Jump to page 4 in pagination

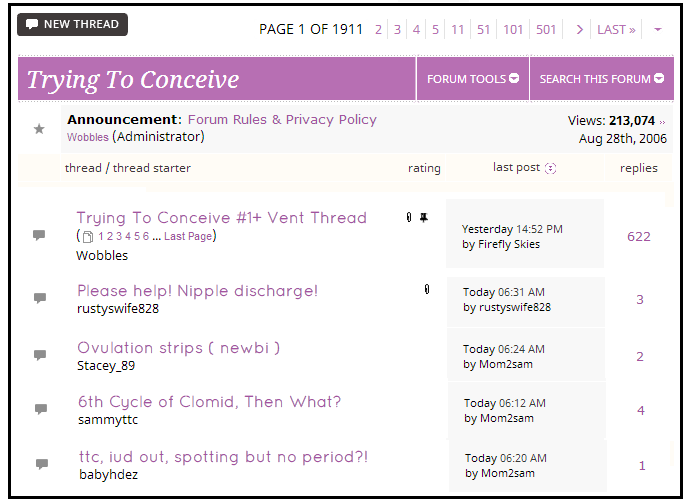(x=416, y=30)
